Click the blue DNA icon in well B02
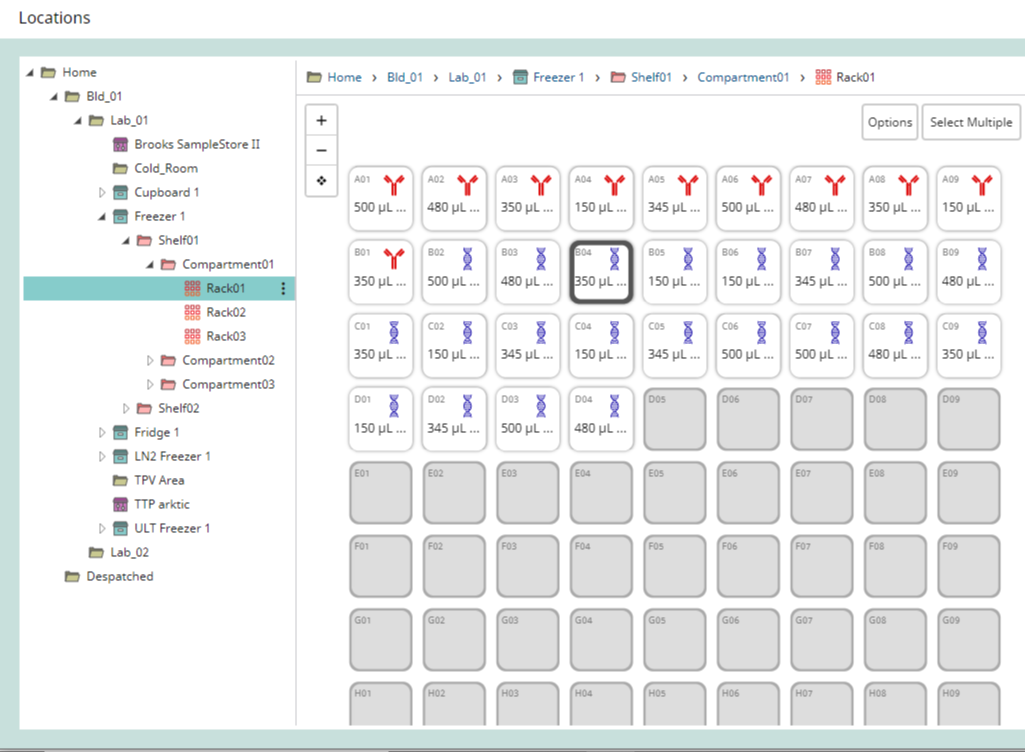The image size is (1025, 752). click(466, 261)
